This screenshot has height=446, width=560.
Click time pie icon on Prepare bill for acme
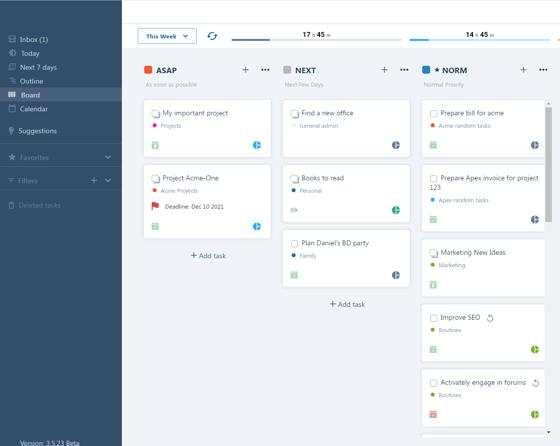pyautogui.click(x=535, y=145)
